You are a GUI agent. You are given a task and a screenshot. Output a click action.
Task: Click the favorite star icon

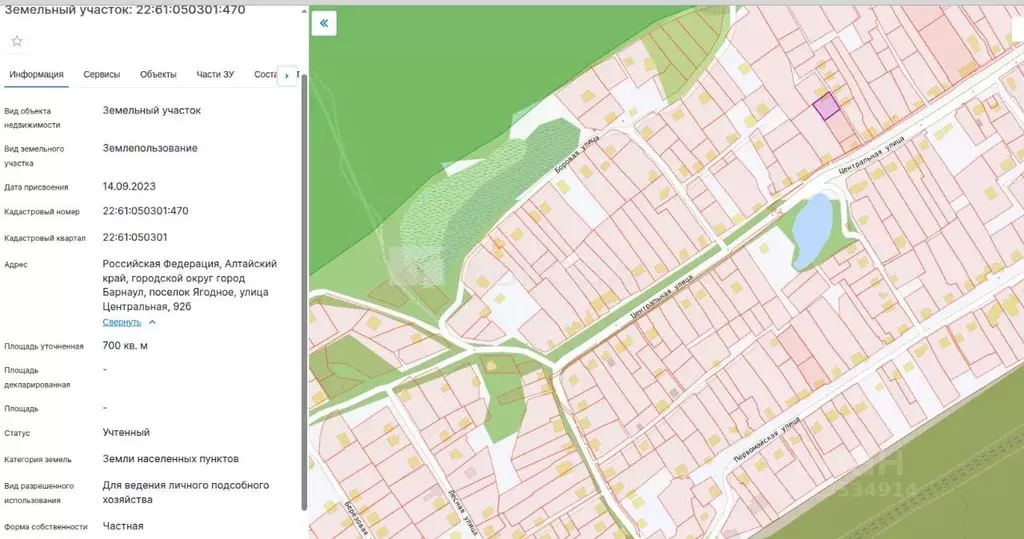tap(17, 41)
